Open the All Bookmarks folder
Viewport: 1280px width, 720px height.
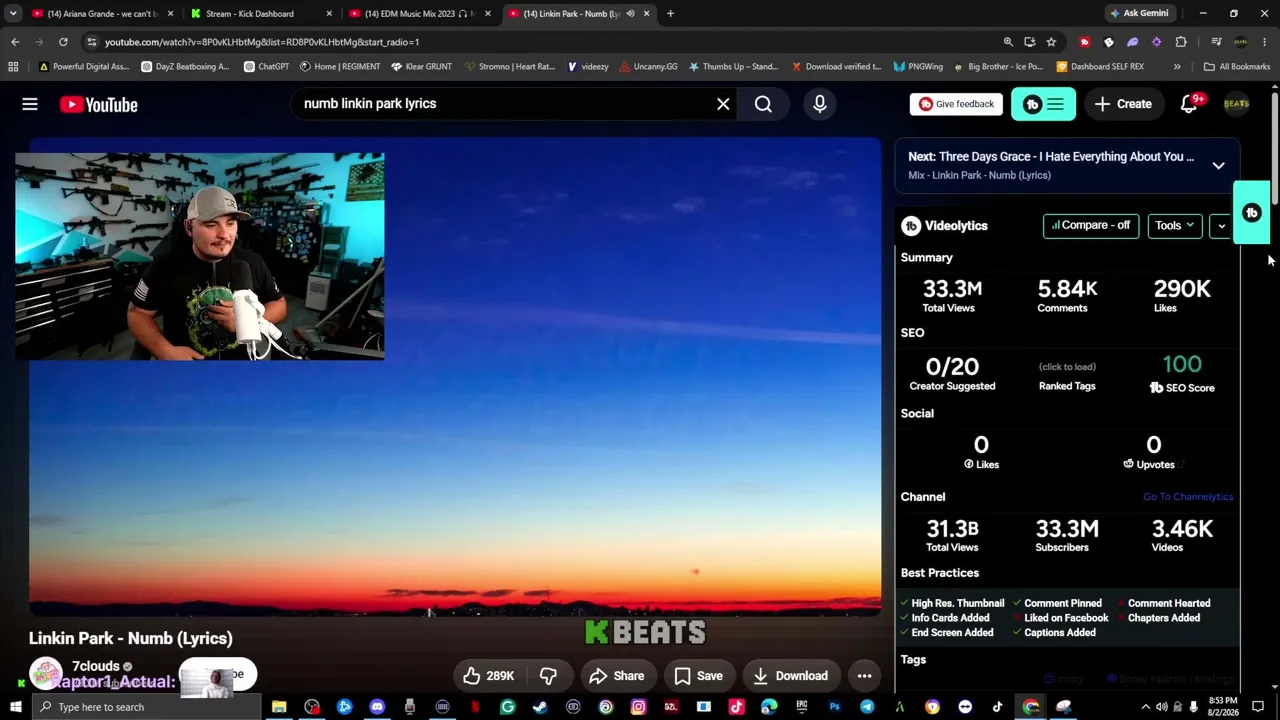tap(1237, 67)
